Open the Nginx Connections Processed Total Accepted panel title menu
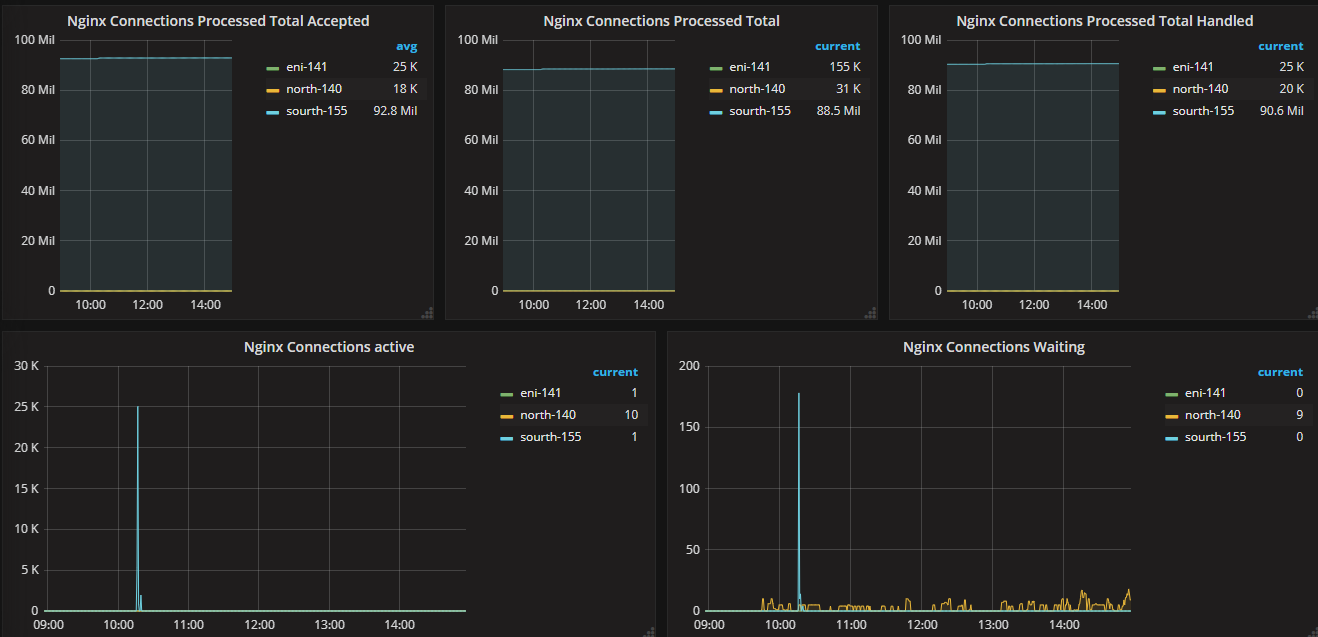Image resolution: width=1318 pixels, height=637 pixels. pyautogui.click(x=218, y=20)
